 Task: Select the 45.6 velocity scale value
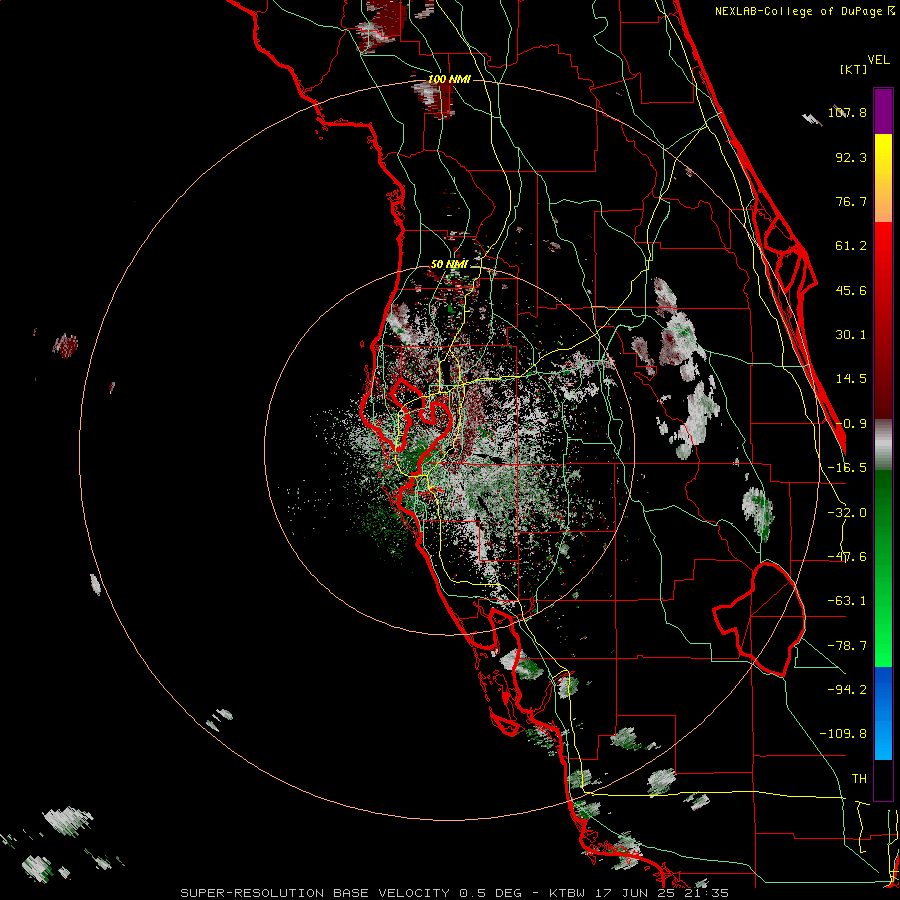851,290
